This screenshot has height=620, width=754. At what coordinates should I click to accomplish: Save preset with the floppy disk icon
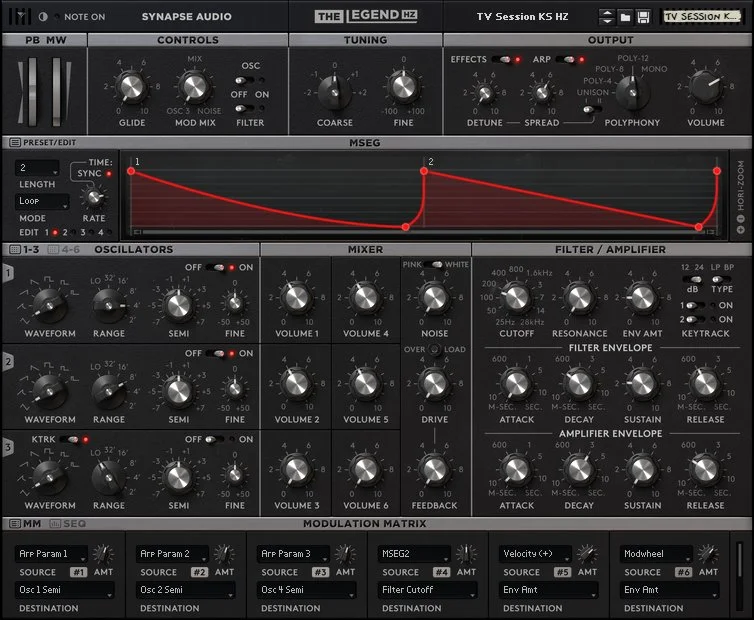pyautogui.click(x=643, y=17)
